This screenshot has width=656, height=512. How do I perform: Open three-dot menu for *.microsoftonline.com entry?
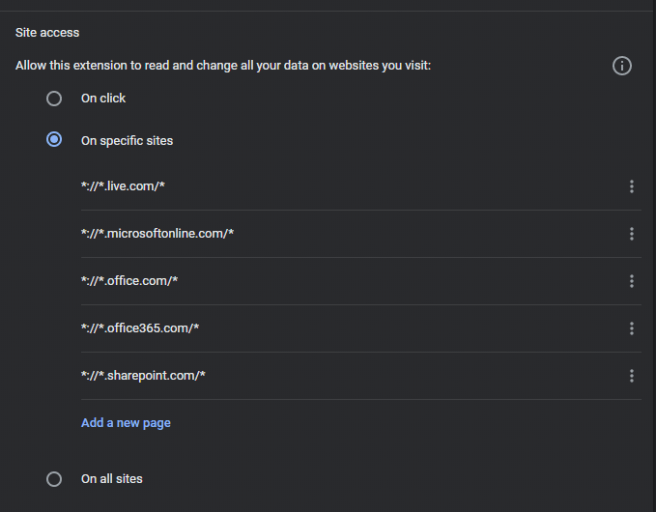631,234
